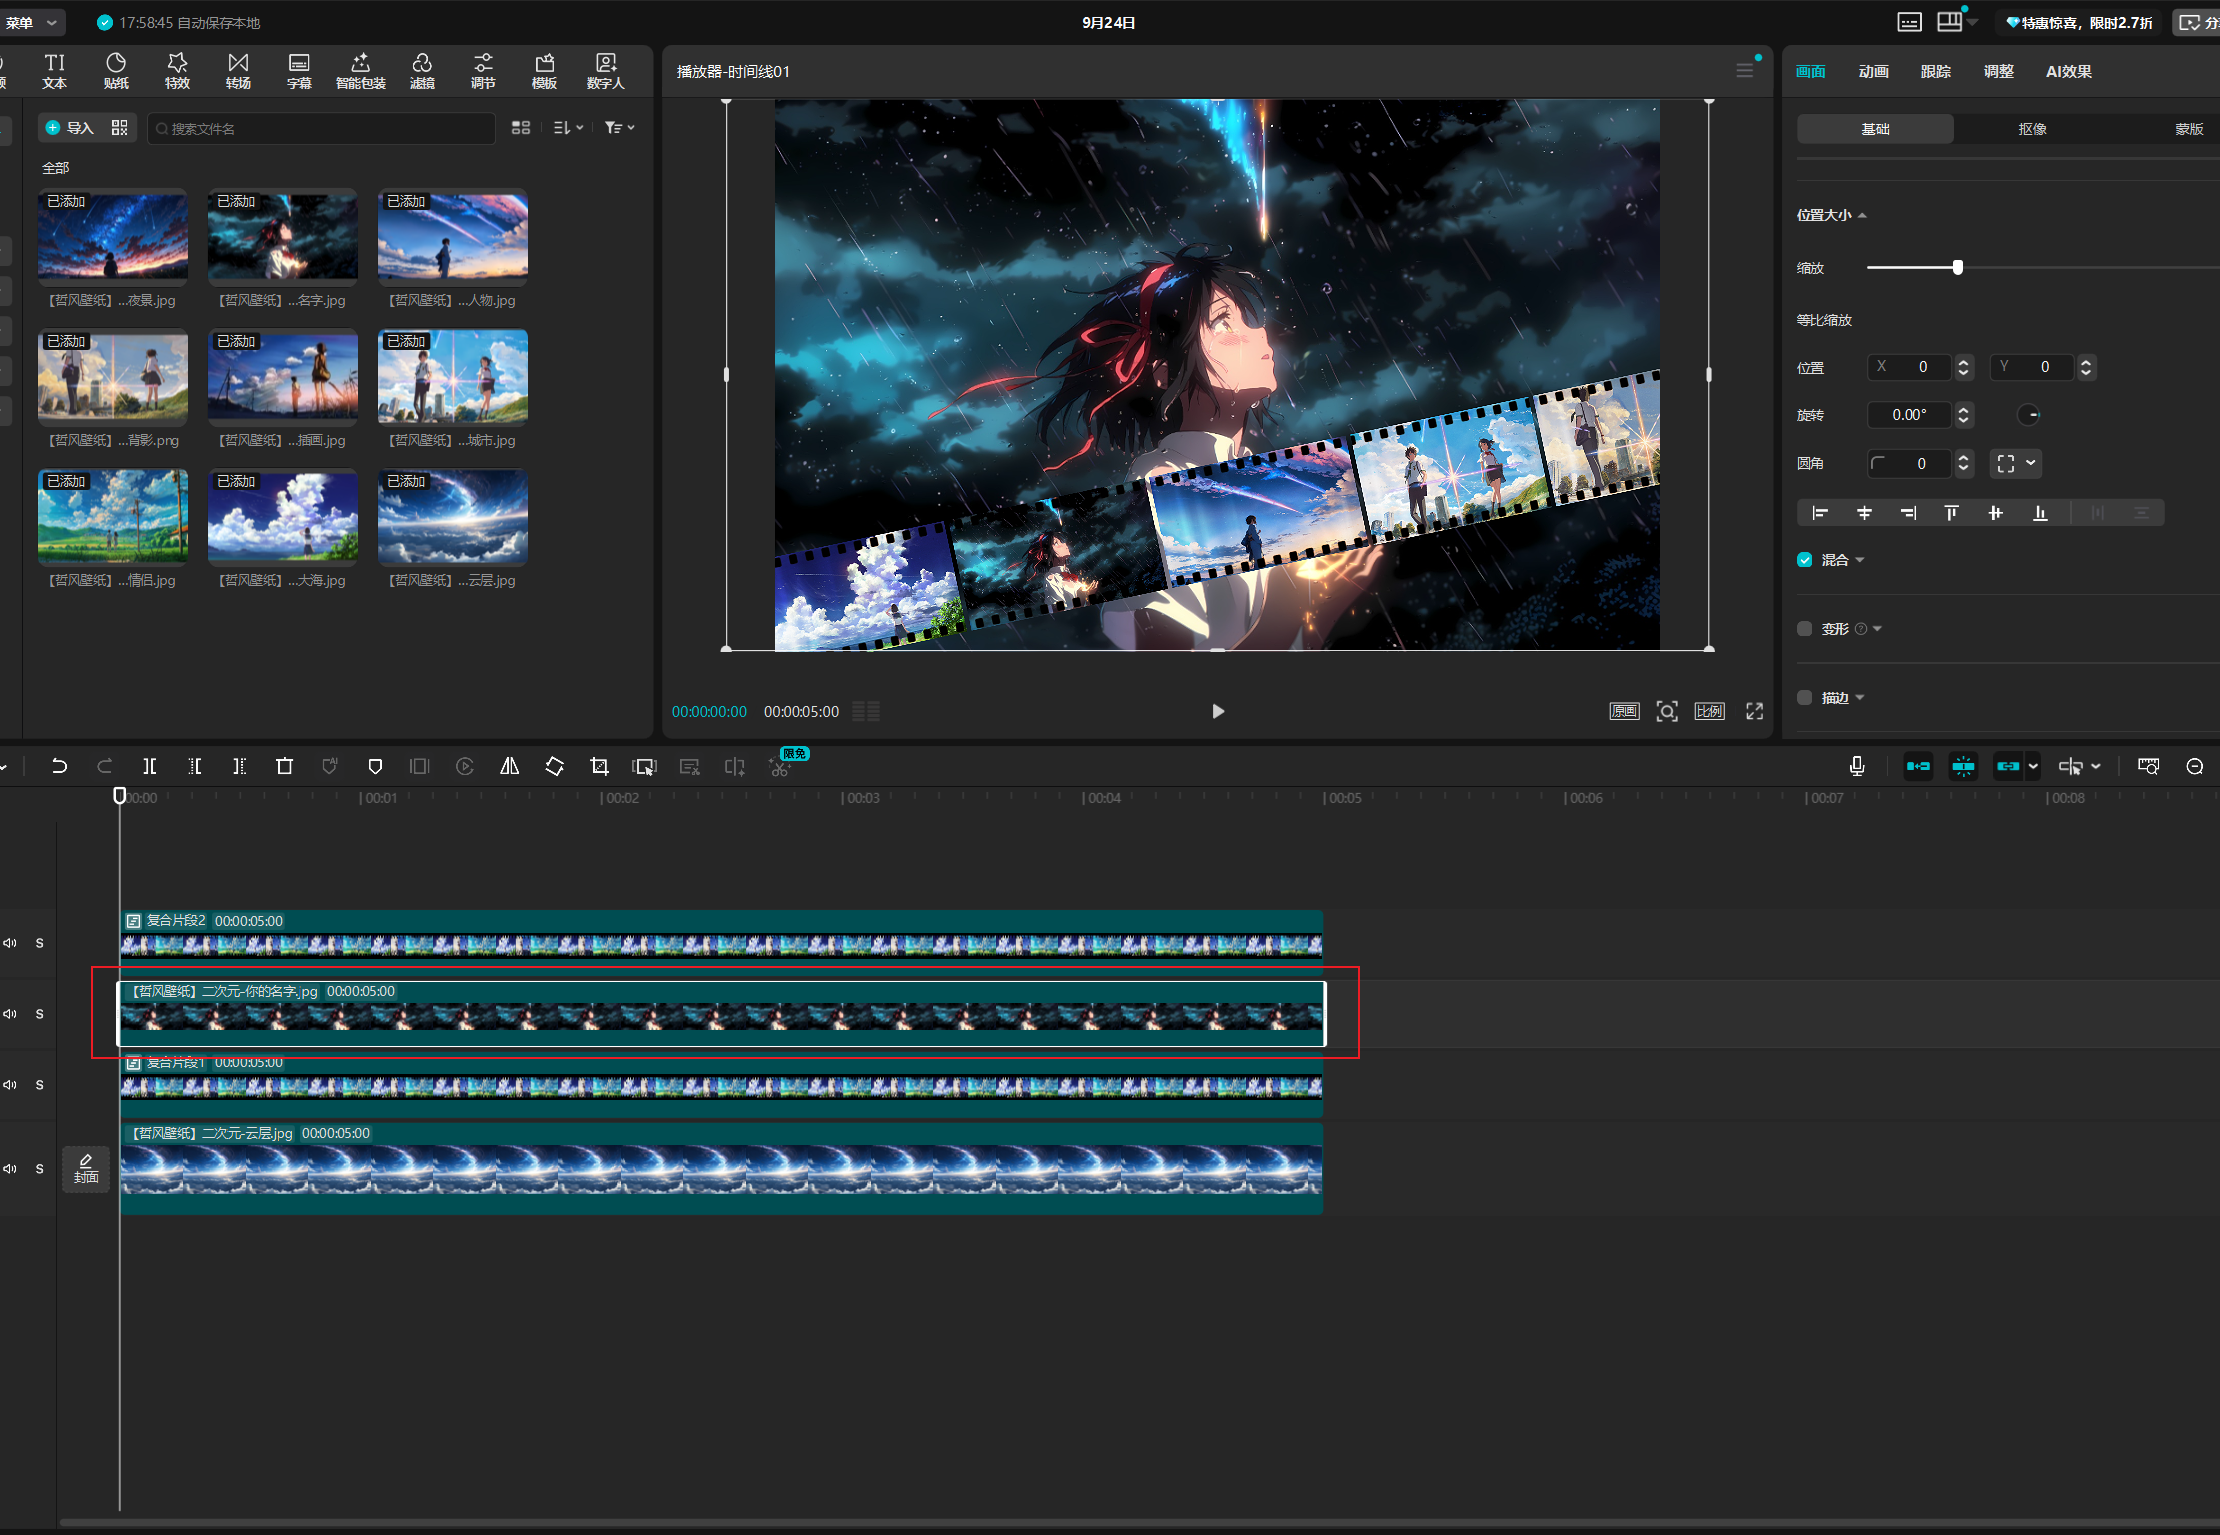
Task: Expand the sort order dropdown in media panel
Action: [568, 128]
